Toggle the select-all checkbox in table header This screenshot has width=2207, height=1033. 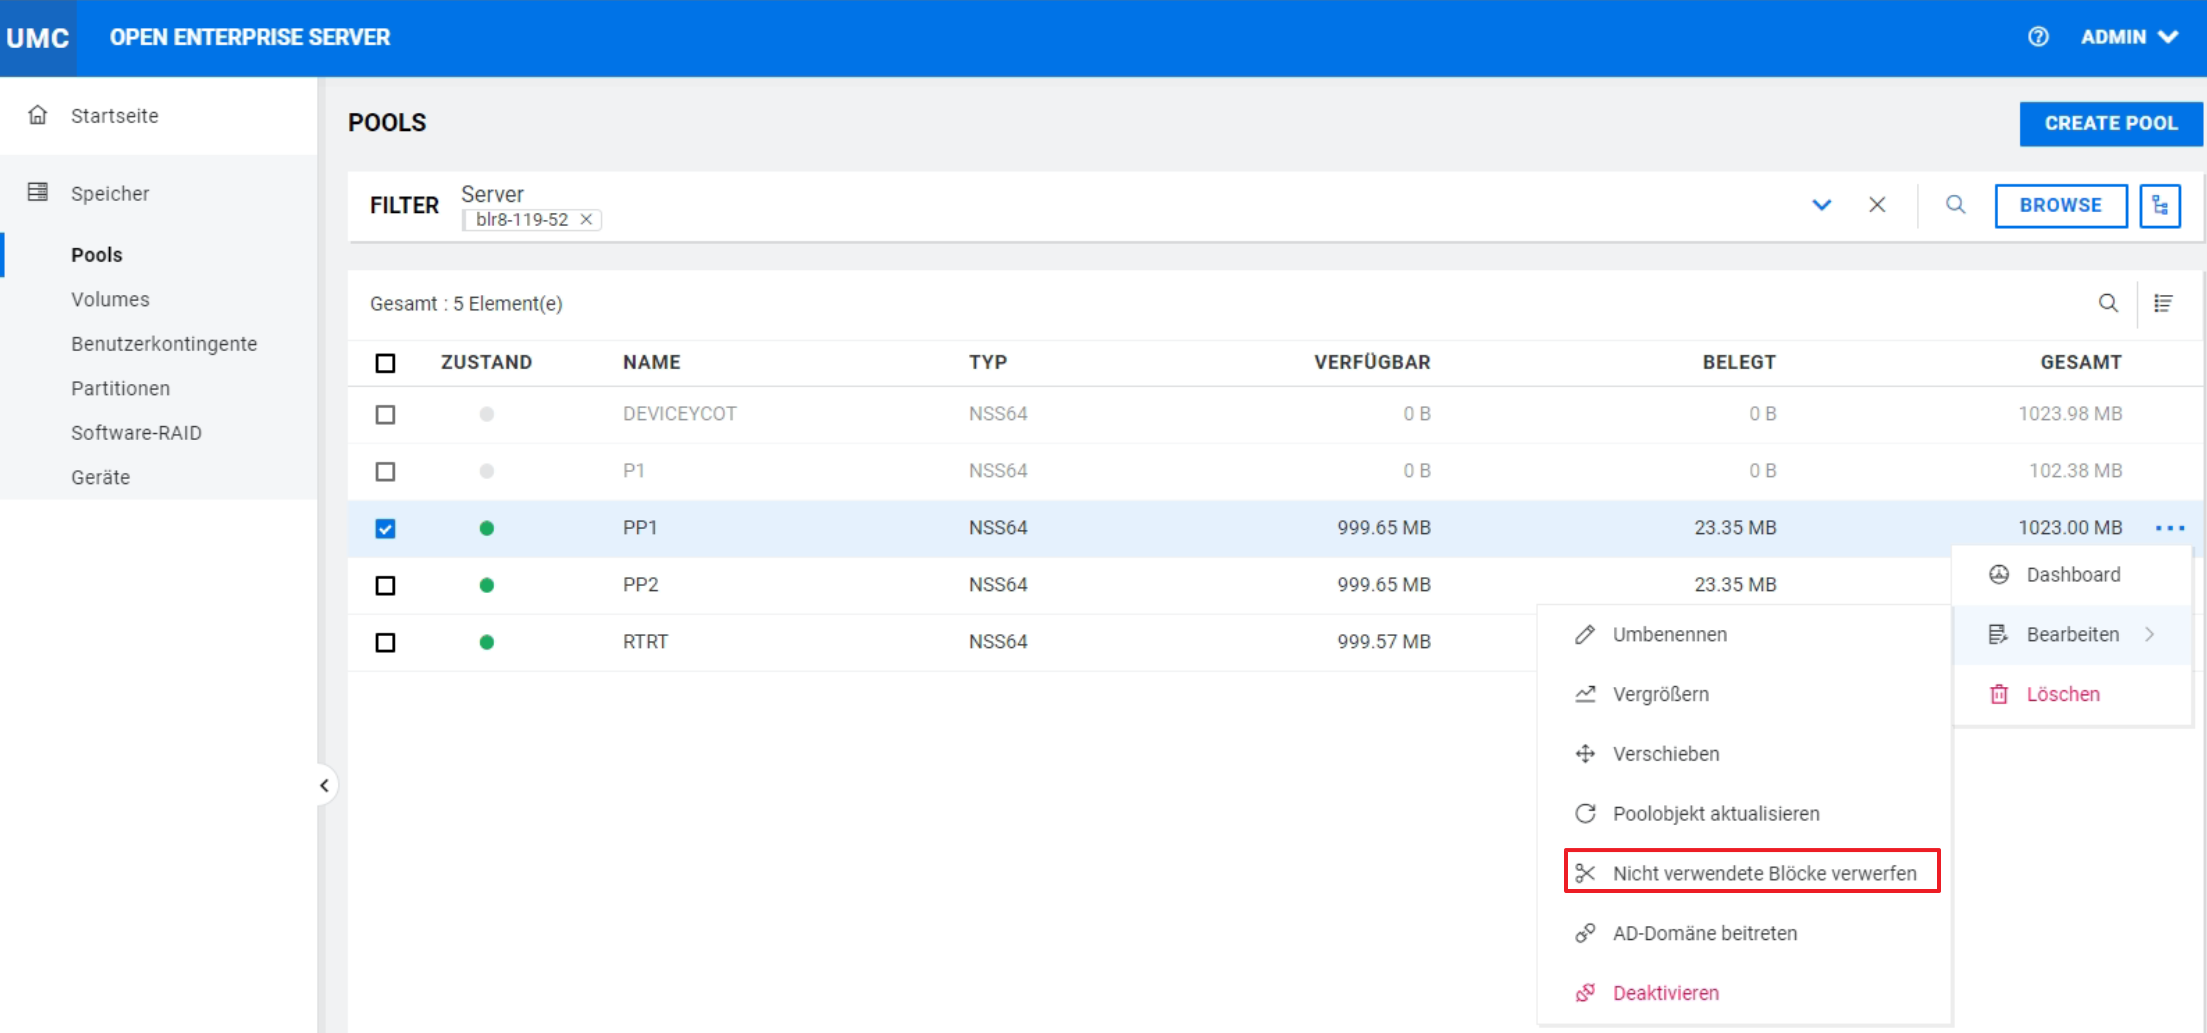point(385,363)
